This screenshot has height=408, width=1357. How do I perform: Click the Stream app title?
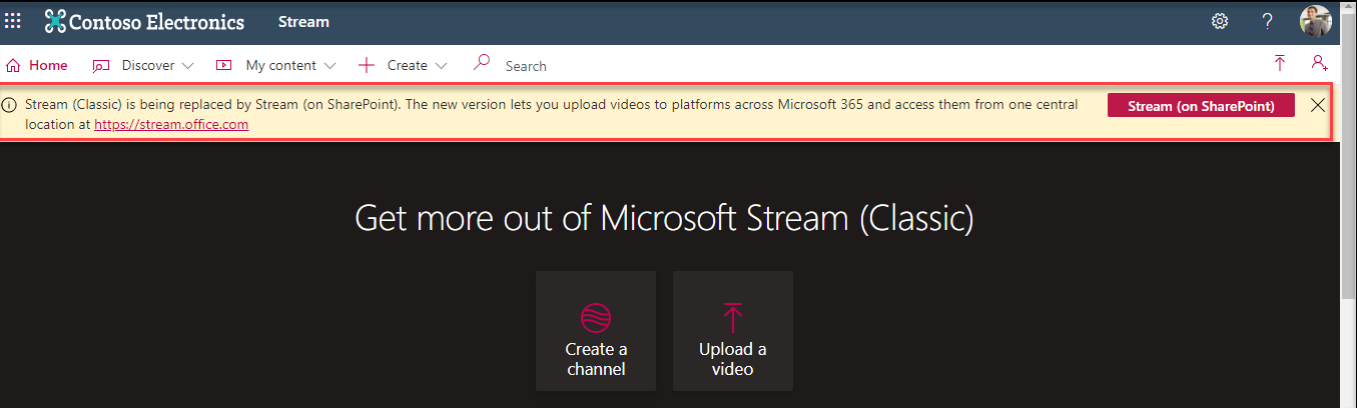(x=303, y=22)
